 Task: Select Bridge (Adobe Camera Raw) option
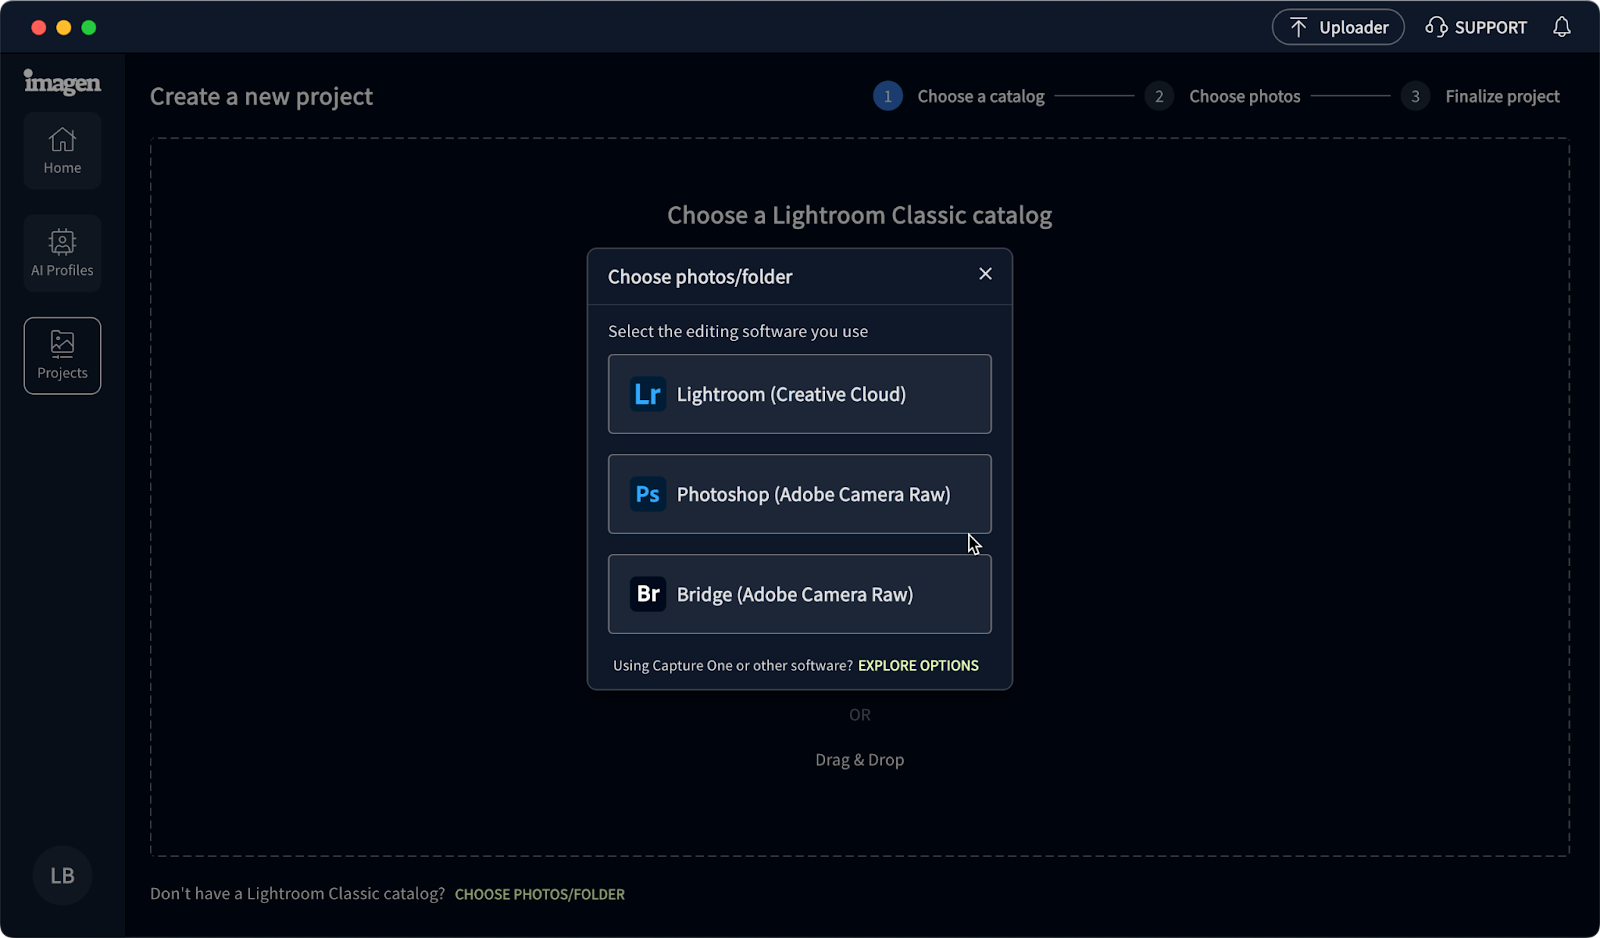(x=800, y=594)
